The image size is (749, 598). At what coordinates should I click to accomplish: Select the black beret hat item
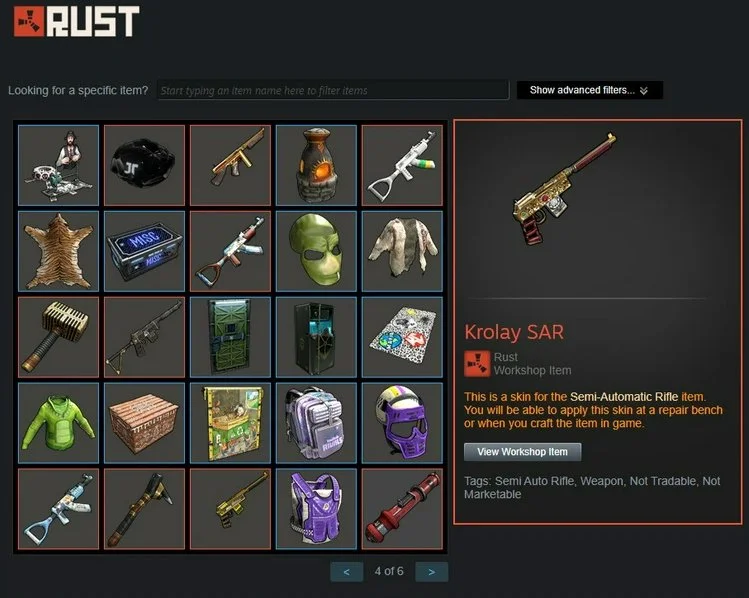144,165
